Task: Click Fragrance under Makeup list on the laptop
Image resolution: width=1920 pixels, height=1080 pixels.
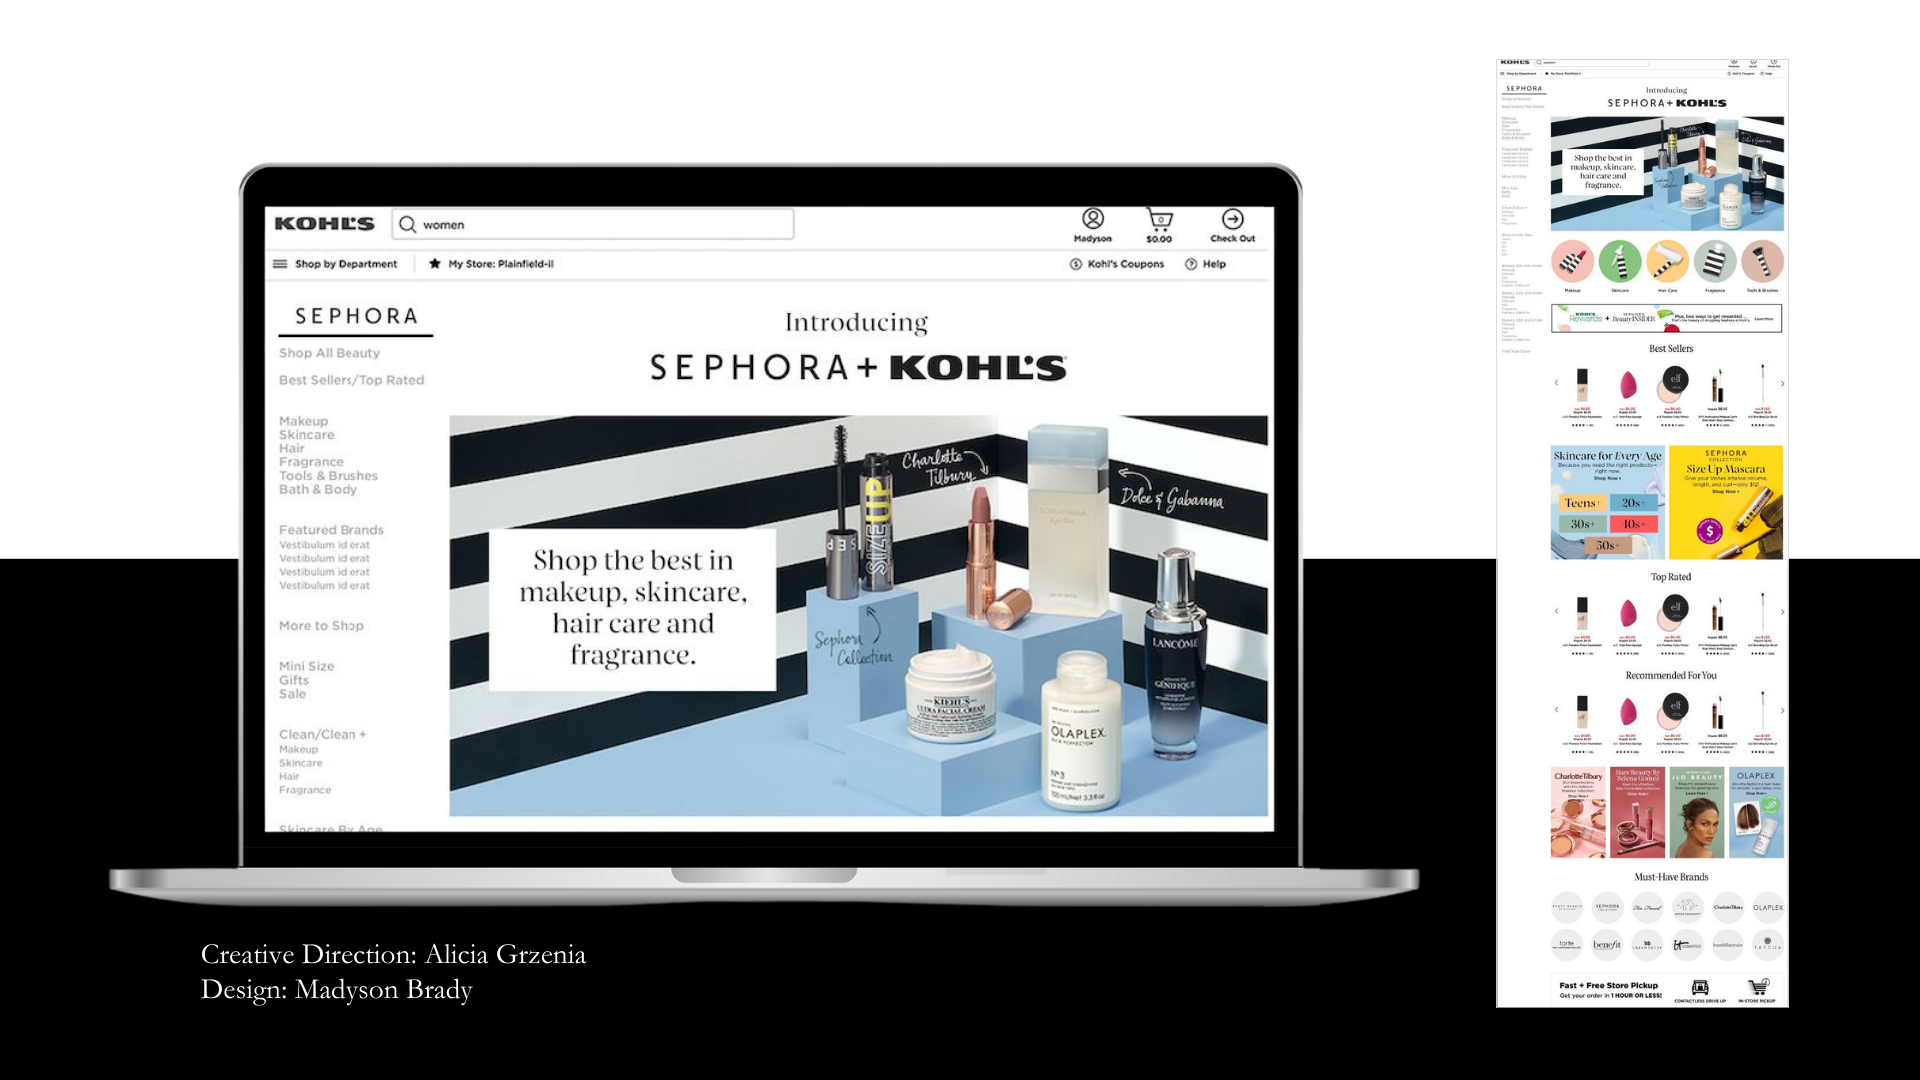Action: 311,462
